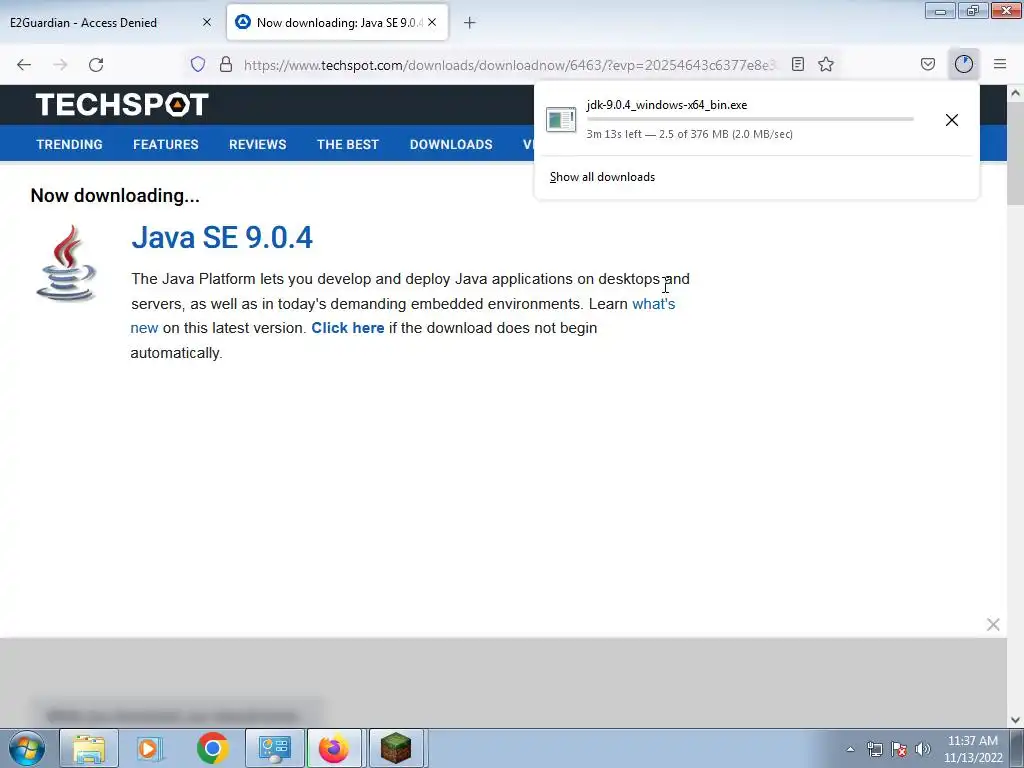The height and width of the screenshot is (768, 1024).
Task: Click the page scrollbar up arrow
Action: click(x=1016, y=93)
